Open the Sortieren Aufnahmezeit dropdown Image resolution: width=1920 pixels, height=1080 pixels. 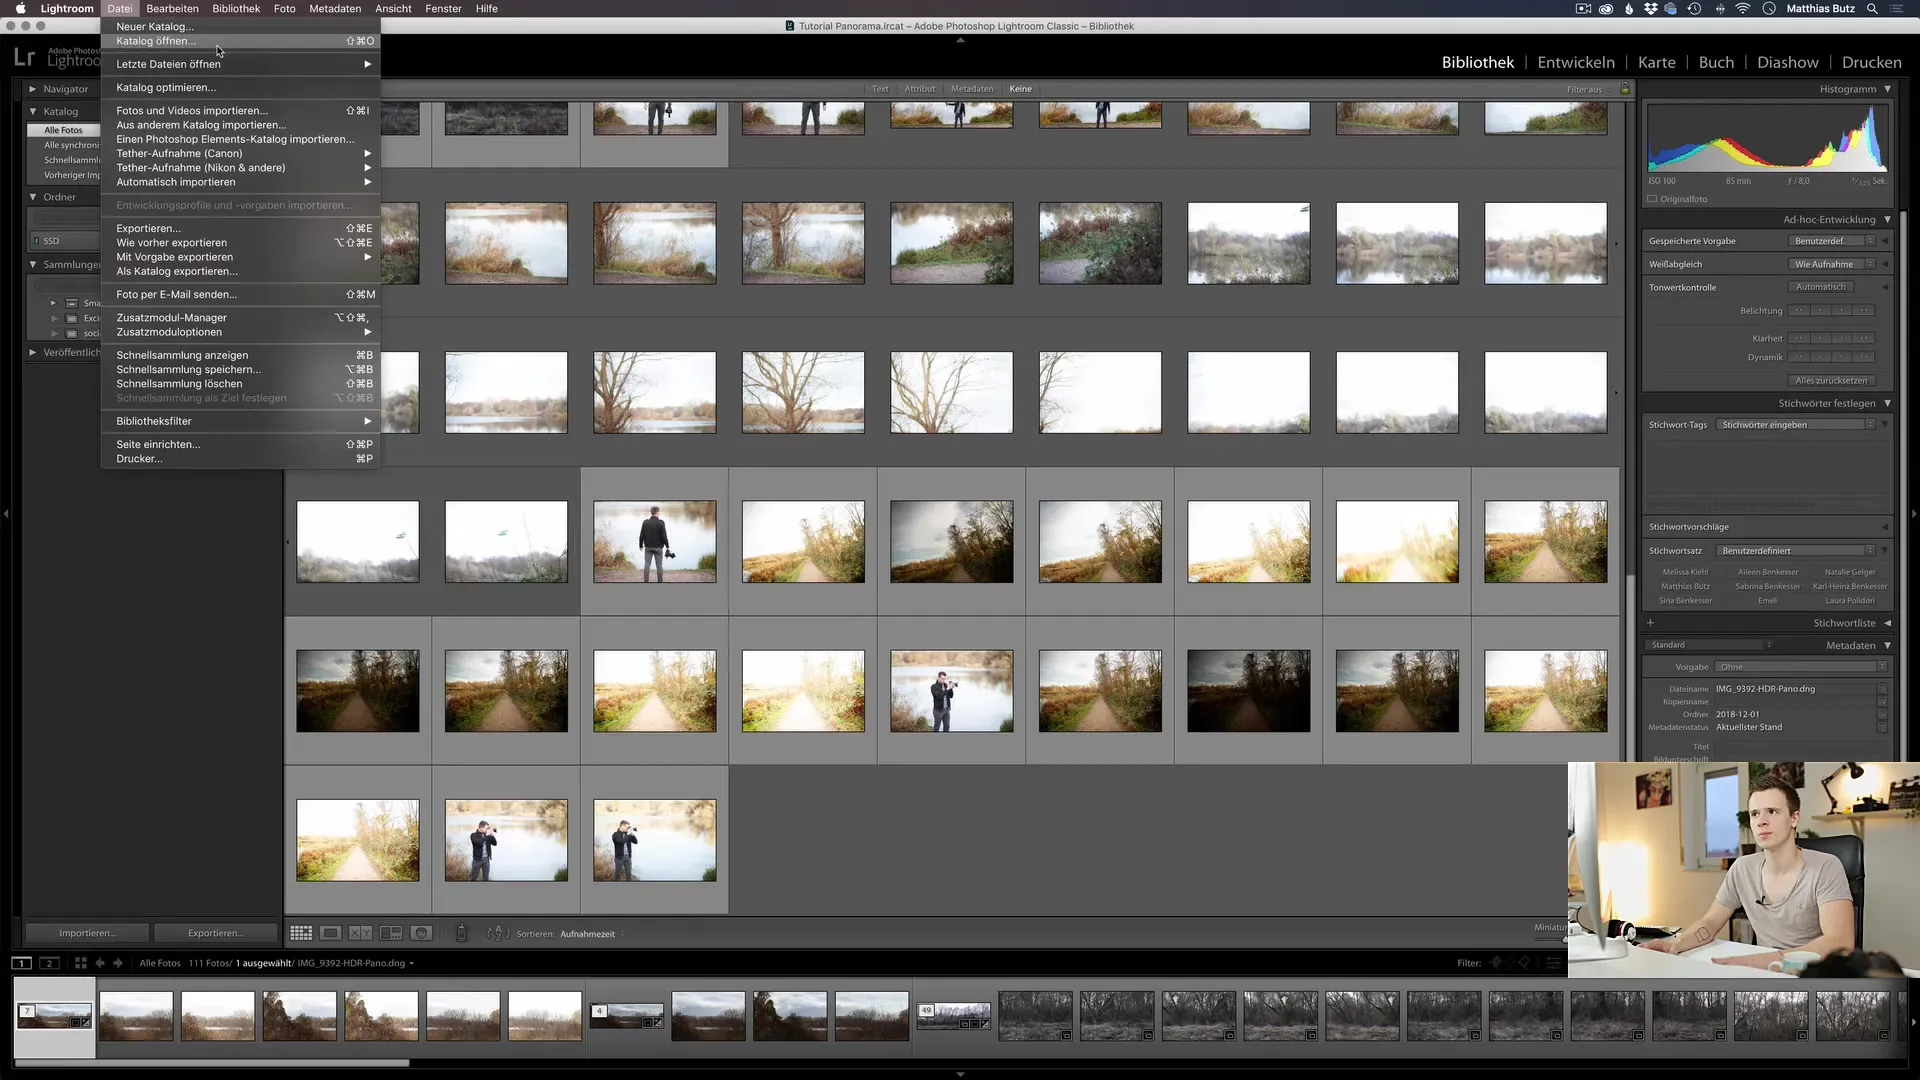point(592,934)
